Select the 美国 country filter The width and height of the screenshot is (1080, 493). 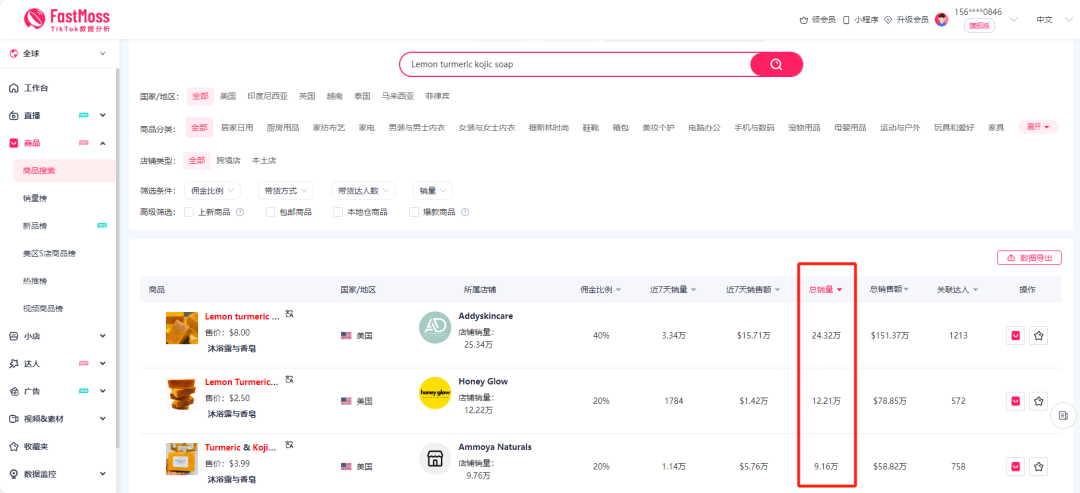228,96
